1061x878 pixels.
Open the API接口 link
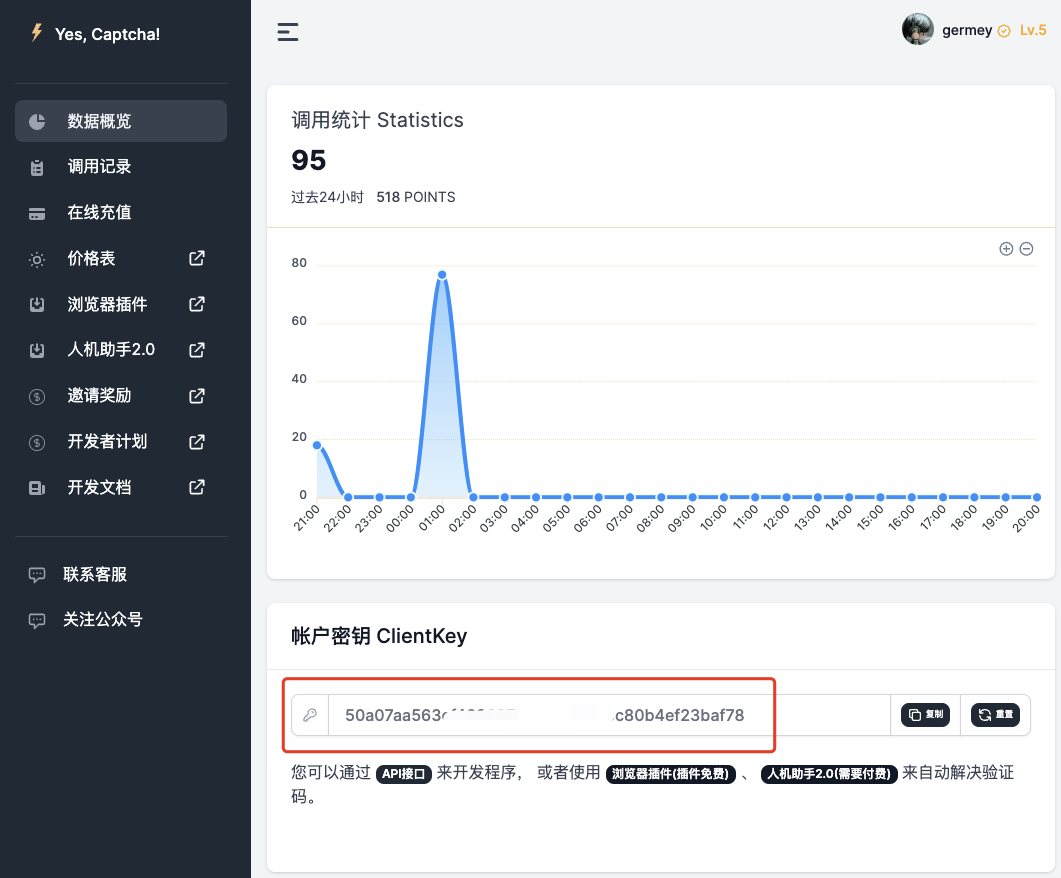(404, 774)
